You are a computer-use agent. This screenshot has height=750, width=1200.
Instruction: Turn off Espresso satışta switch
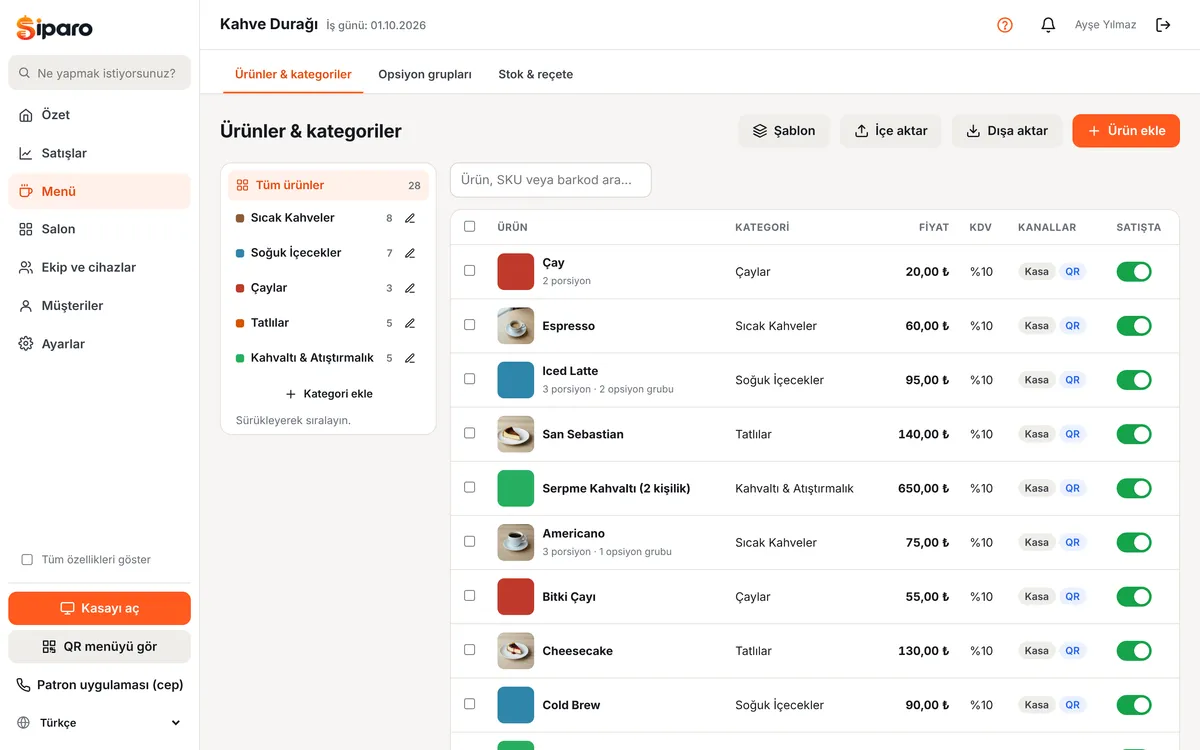[x=1134, y=326]
